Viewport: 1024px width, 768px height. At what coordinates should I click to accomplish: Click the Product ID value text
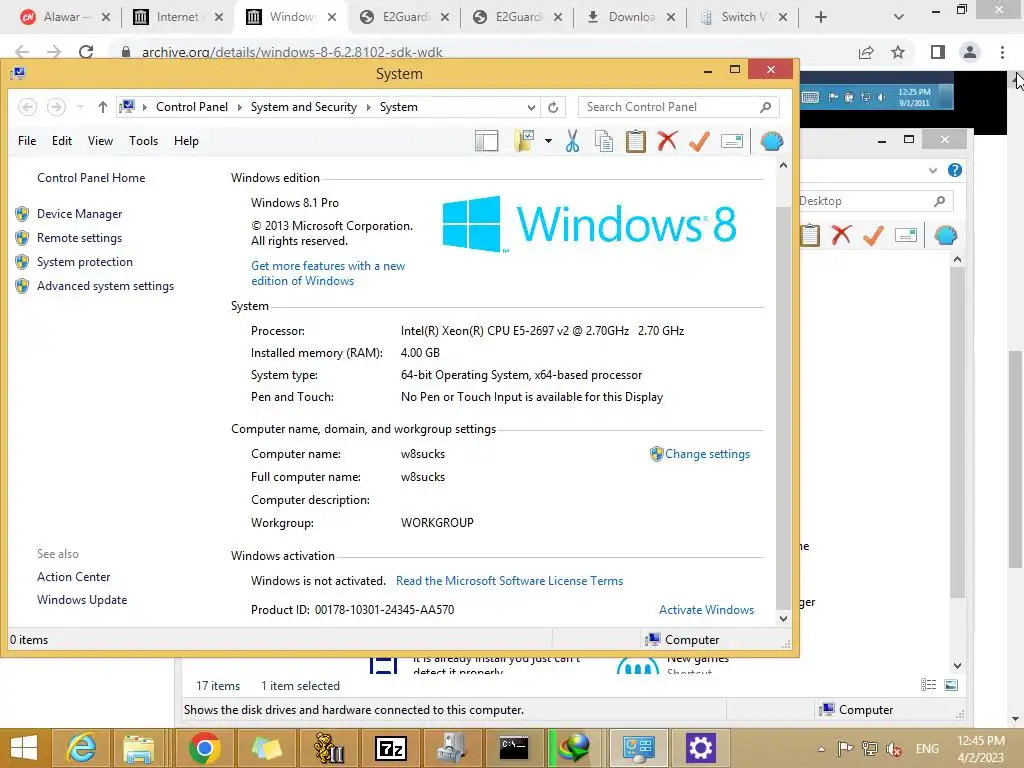tap(385, 609)
